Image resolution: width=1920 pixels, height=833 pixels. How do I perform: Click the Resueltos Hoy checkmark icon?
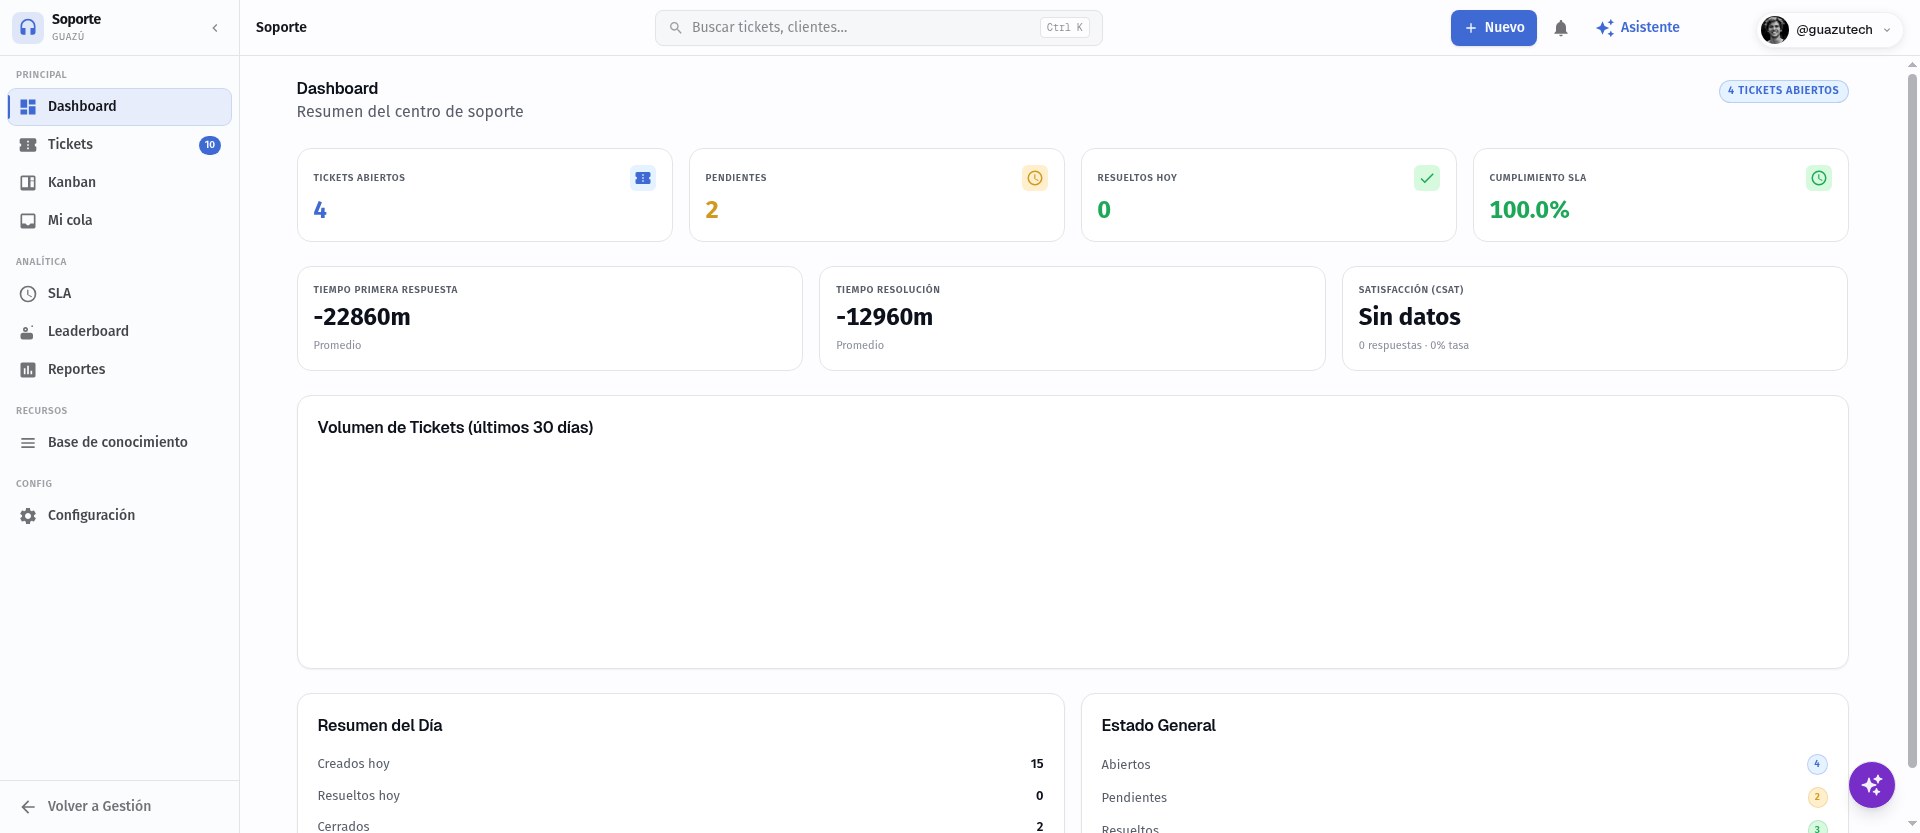1427,178
